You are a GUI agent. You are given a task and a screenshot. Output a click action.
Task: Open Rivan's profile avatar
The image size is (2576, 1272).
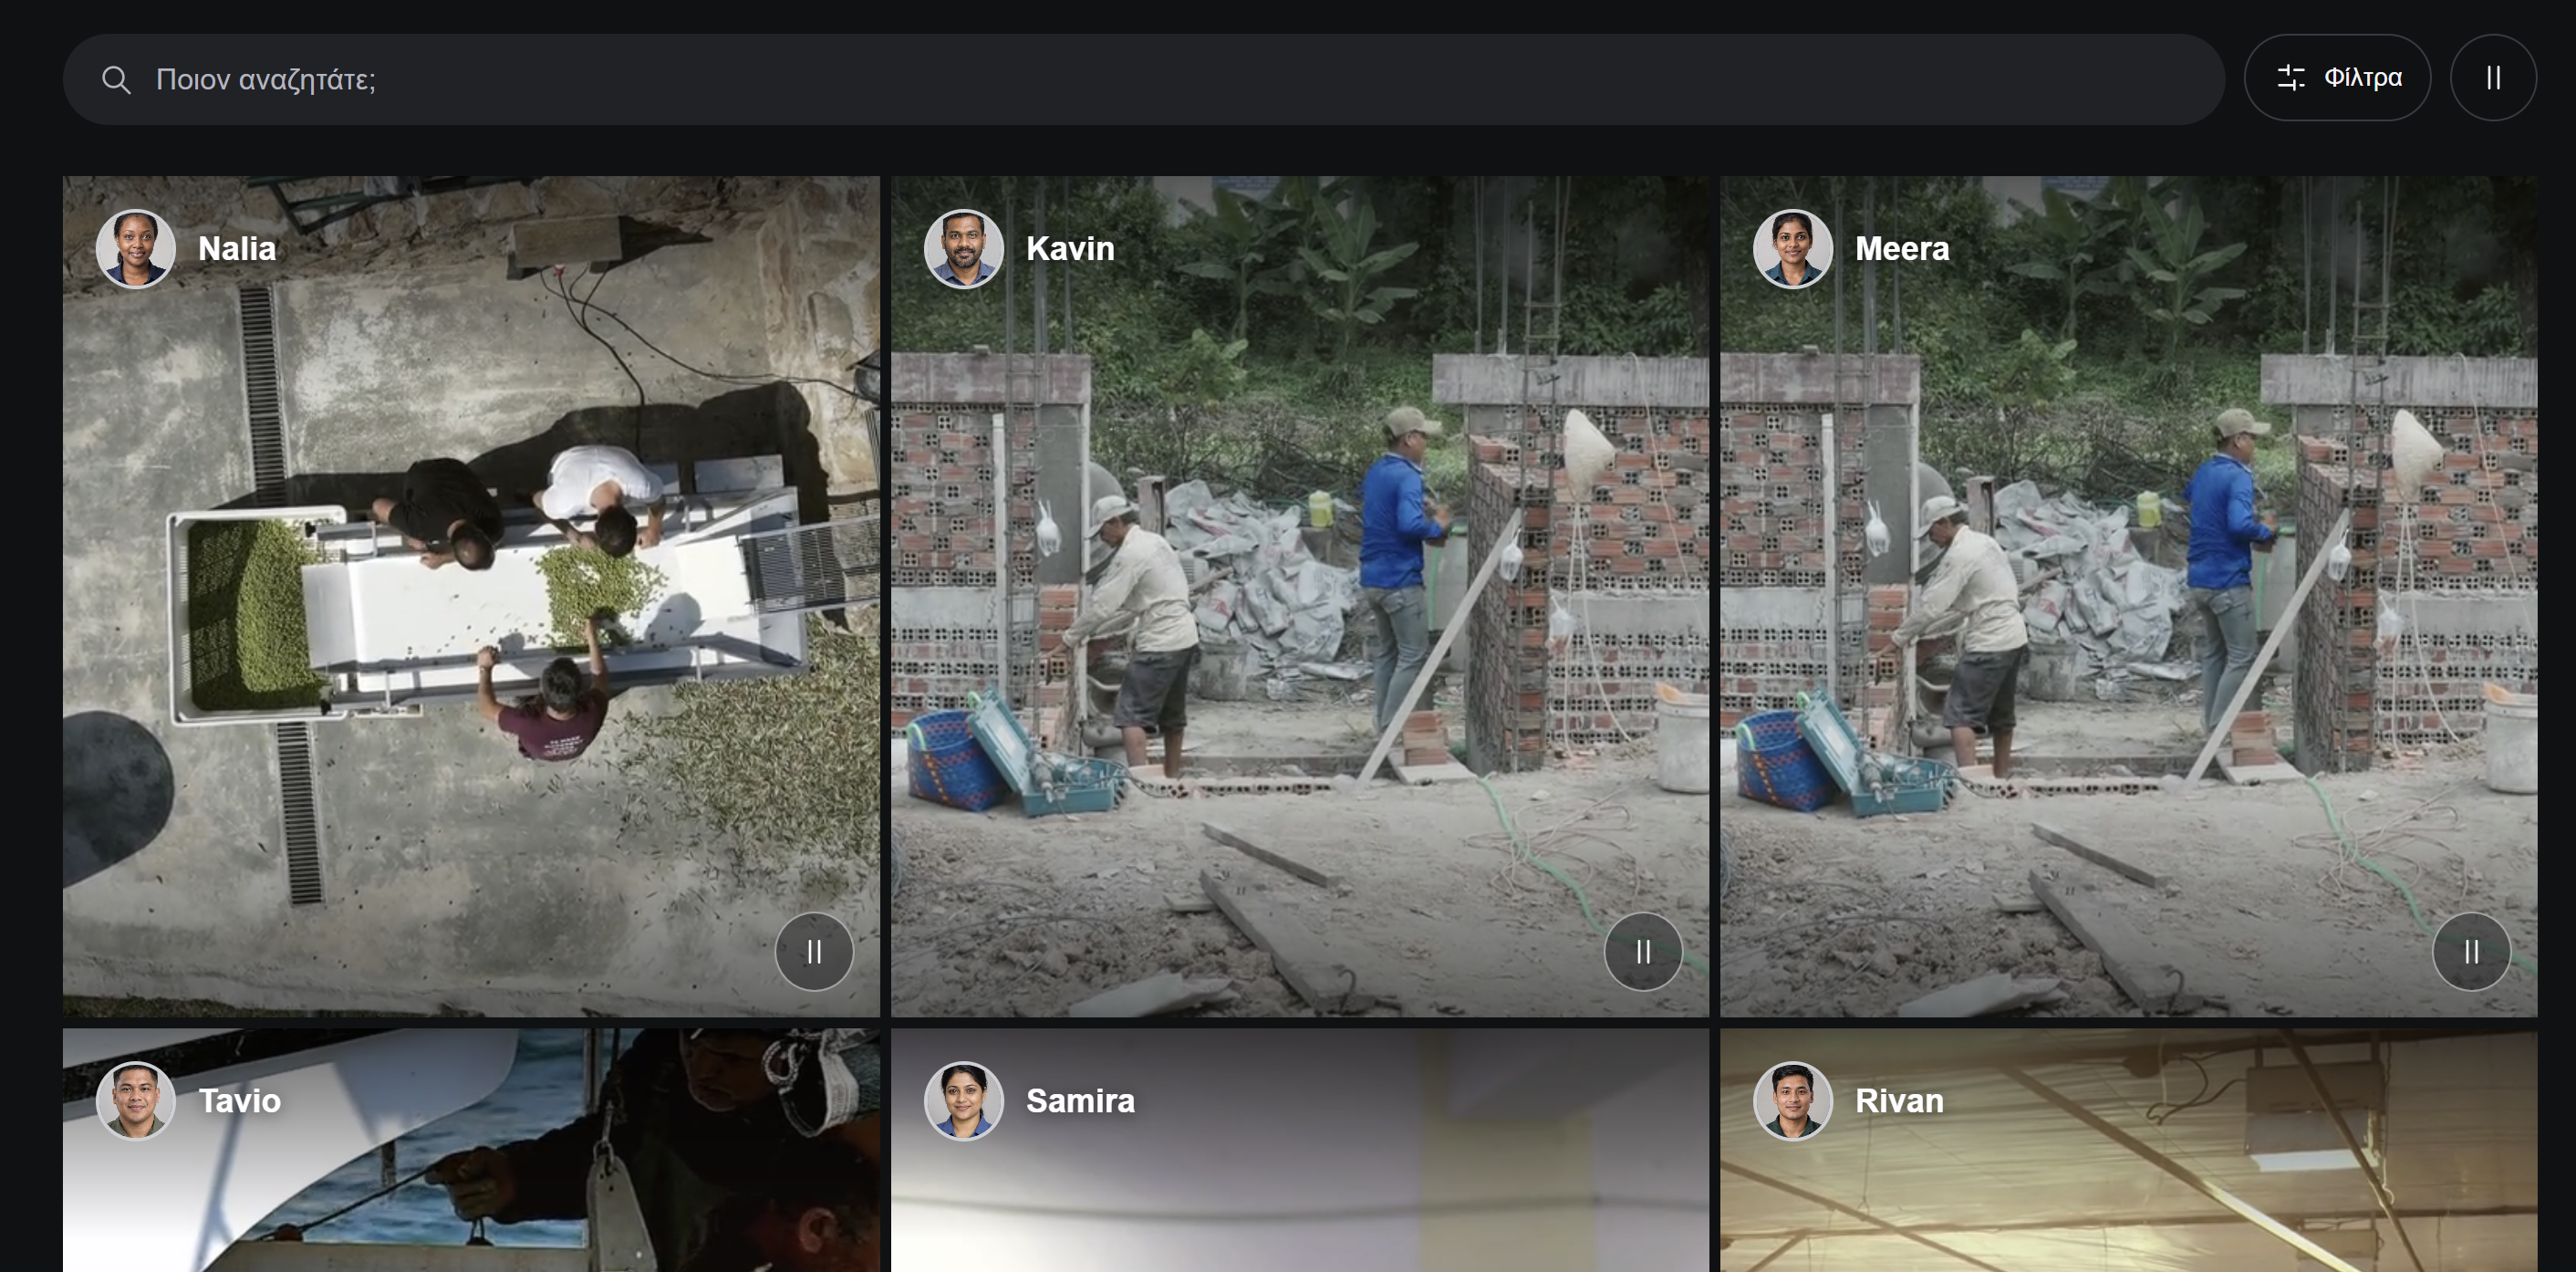[1793, 1101]
